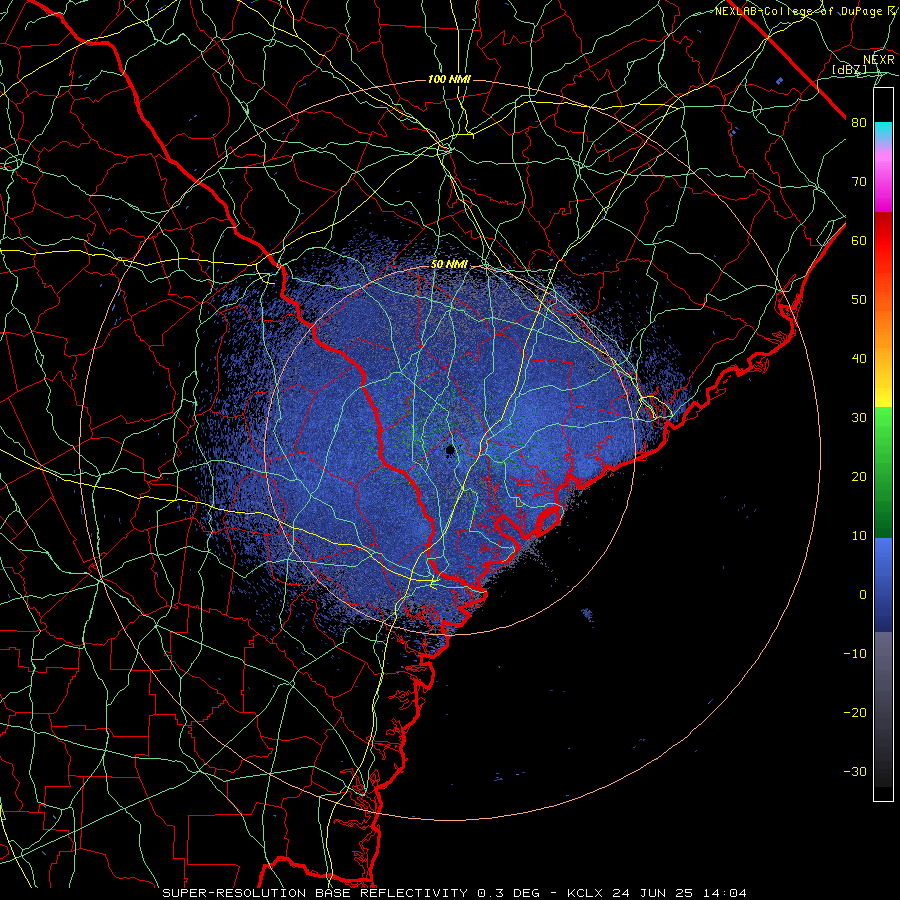Viewport: 900px width, 900px height.
Task: Click the [dBZ] unit label
Action: (x=849, y=70)
